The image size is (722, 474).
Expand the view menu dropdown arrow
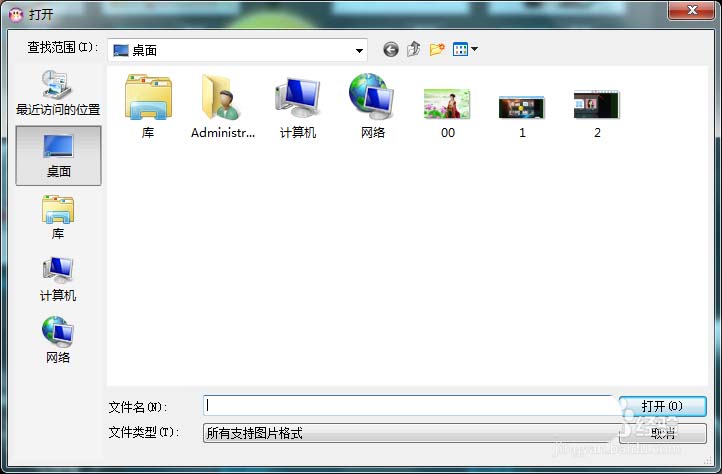(x=474, y=49)
